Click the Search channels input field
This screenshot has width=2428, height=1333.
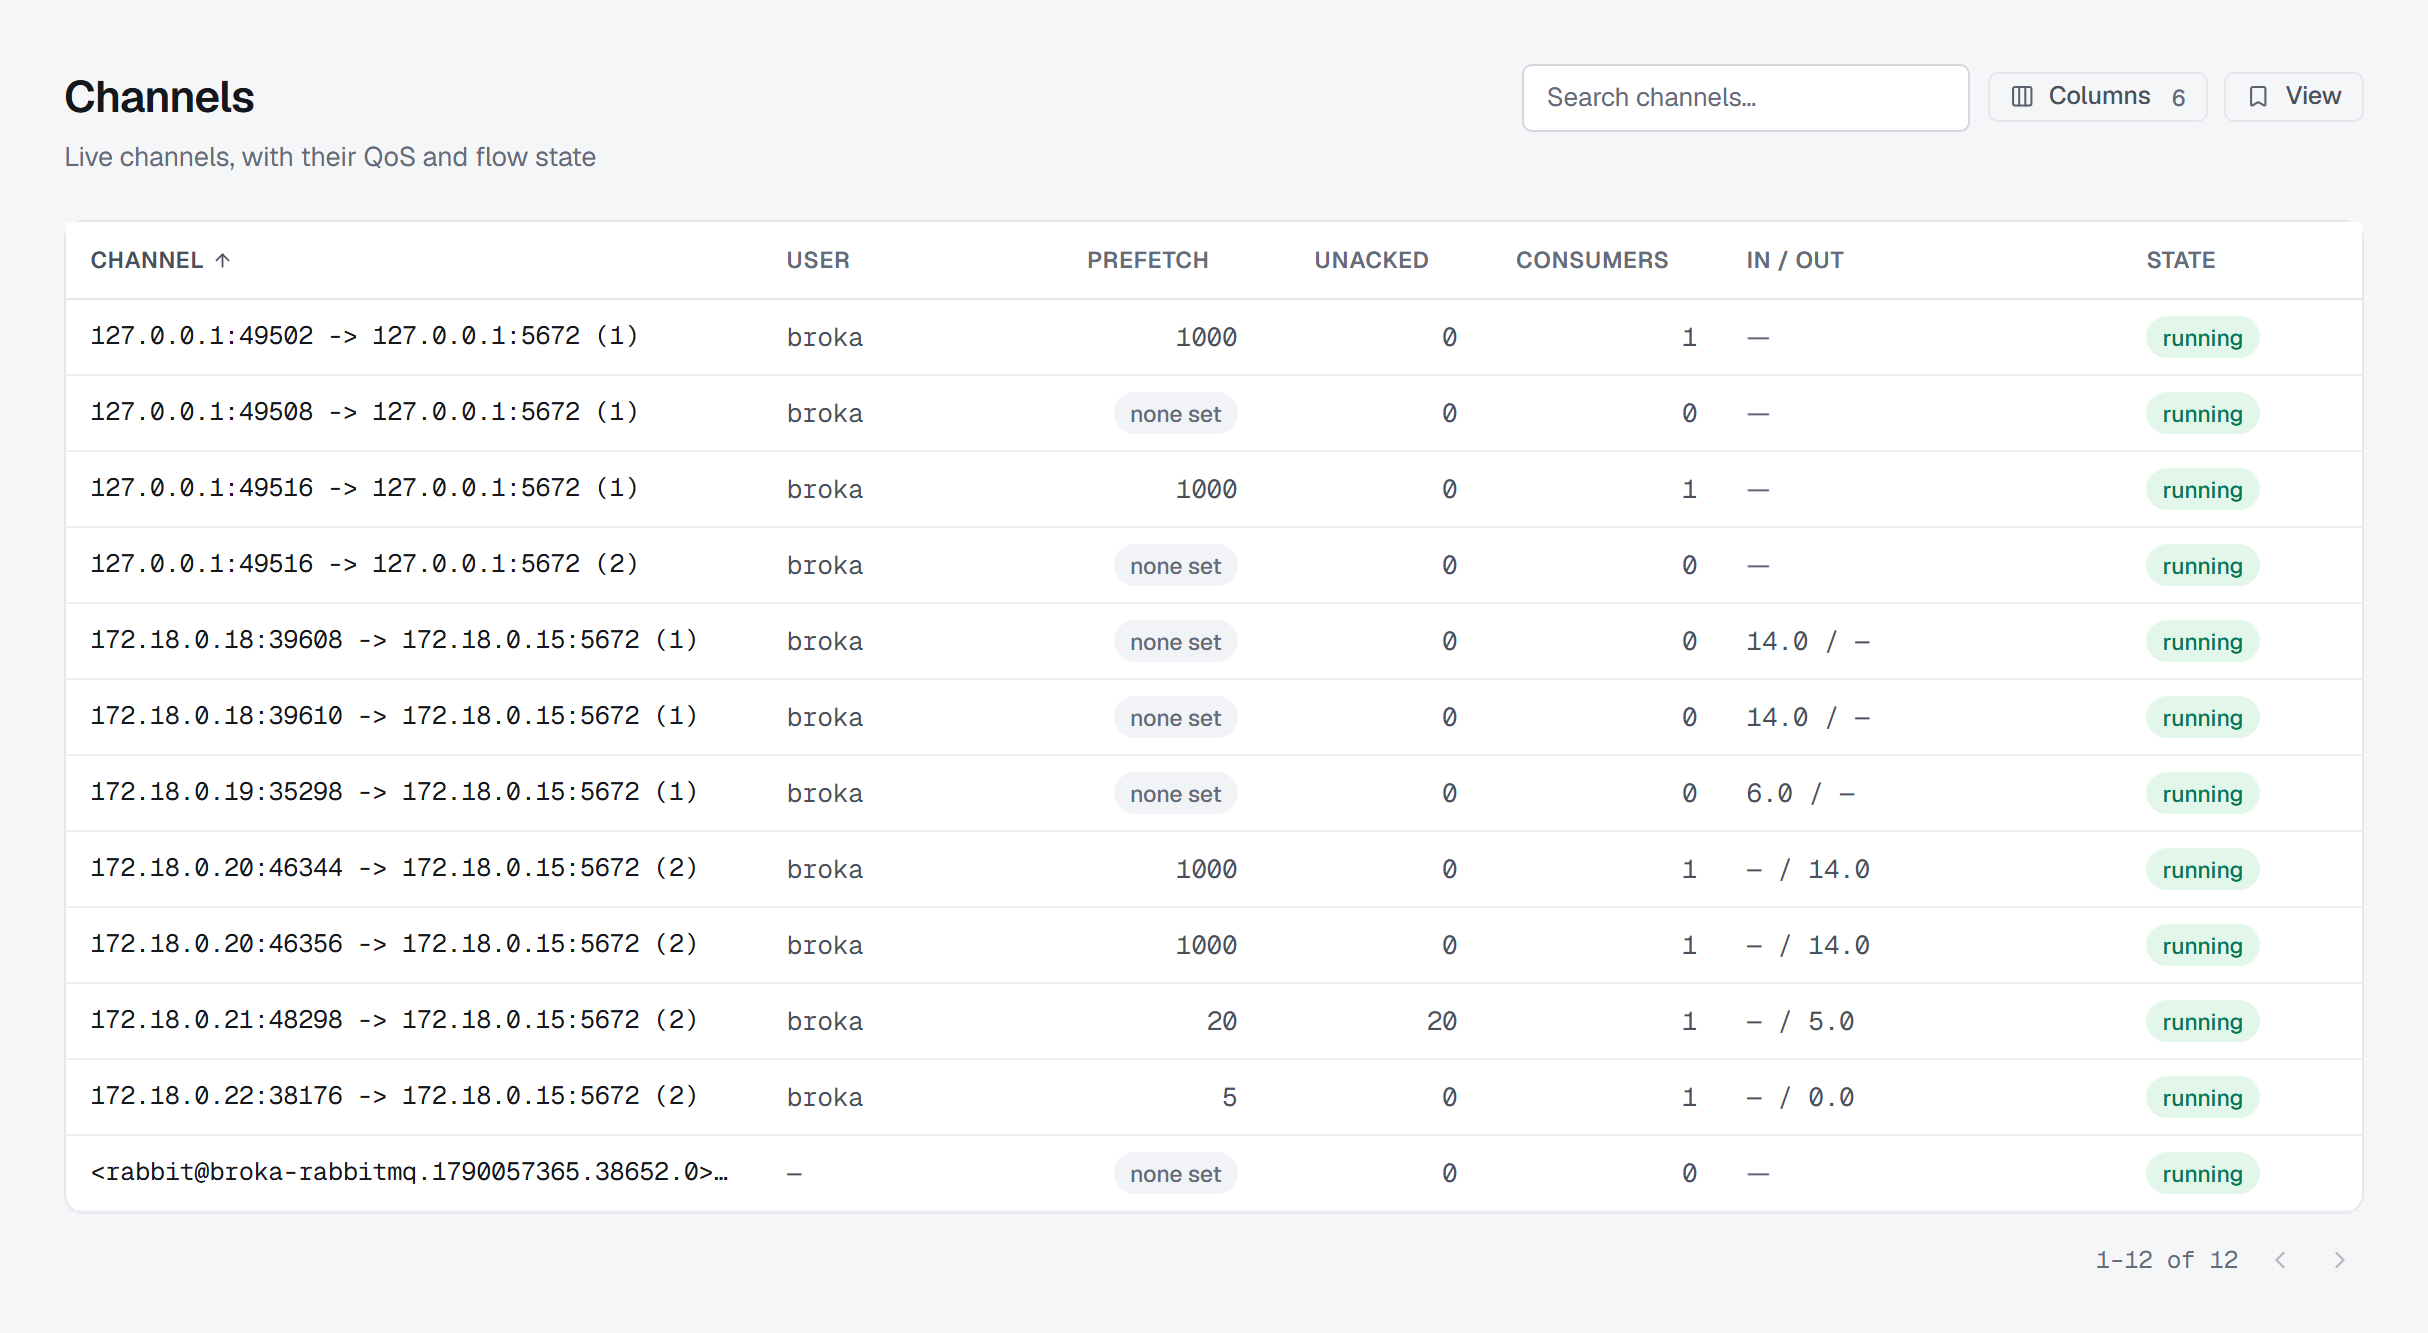1745,97
